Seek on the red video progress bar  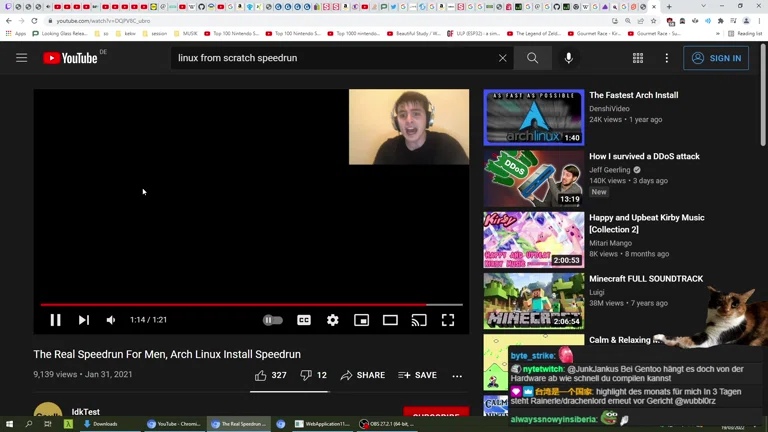point(250,304)
